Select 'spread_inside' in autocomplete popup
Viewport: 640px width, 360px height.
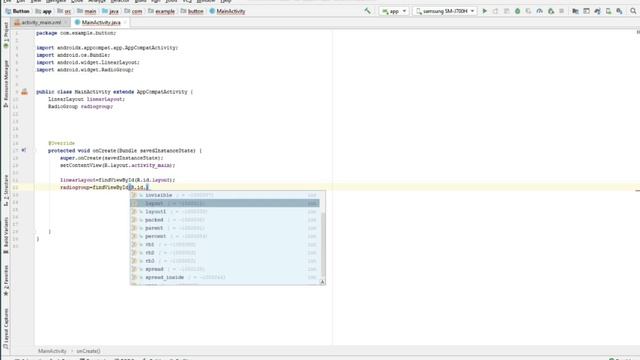tap(225, 277)
